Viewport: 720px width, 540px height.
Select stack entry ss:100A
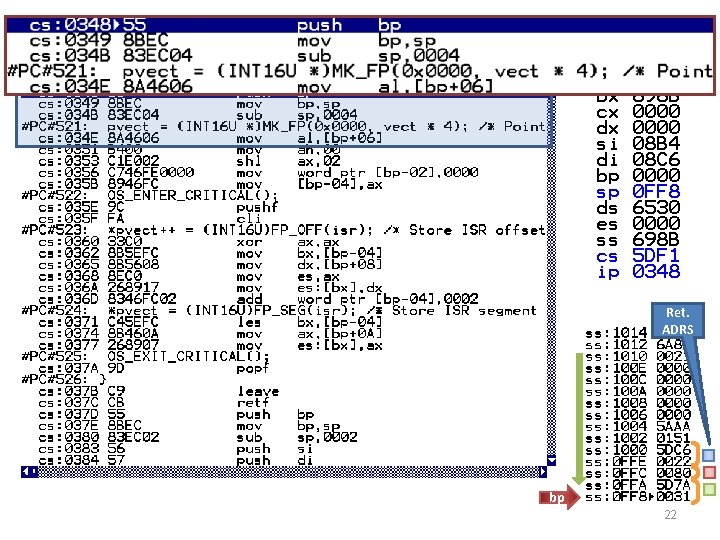(x=638, y=391)
